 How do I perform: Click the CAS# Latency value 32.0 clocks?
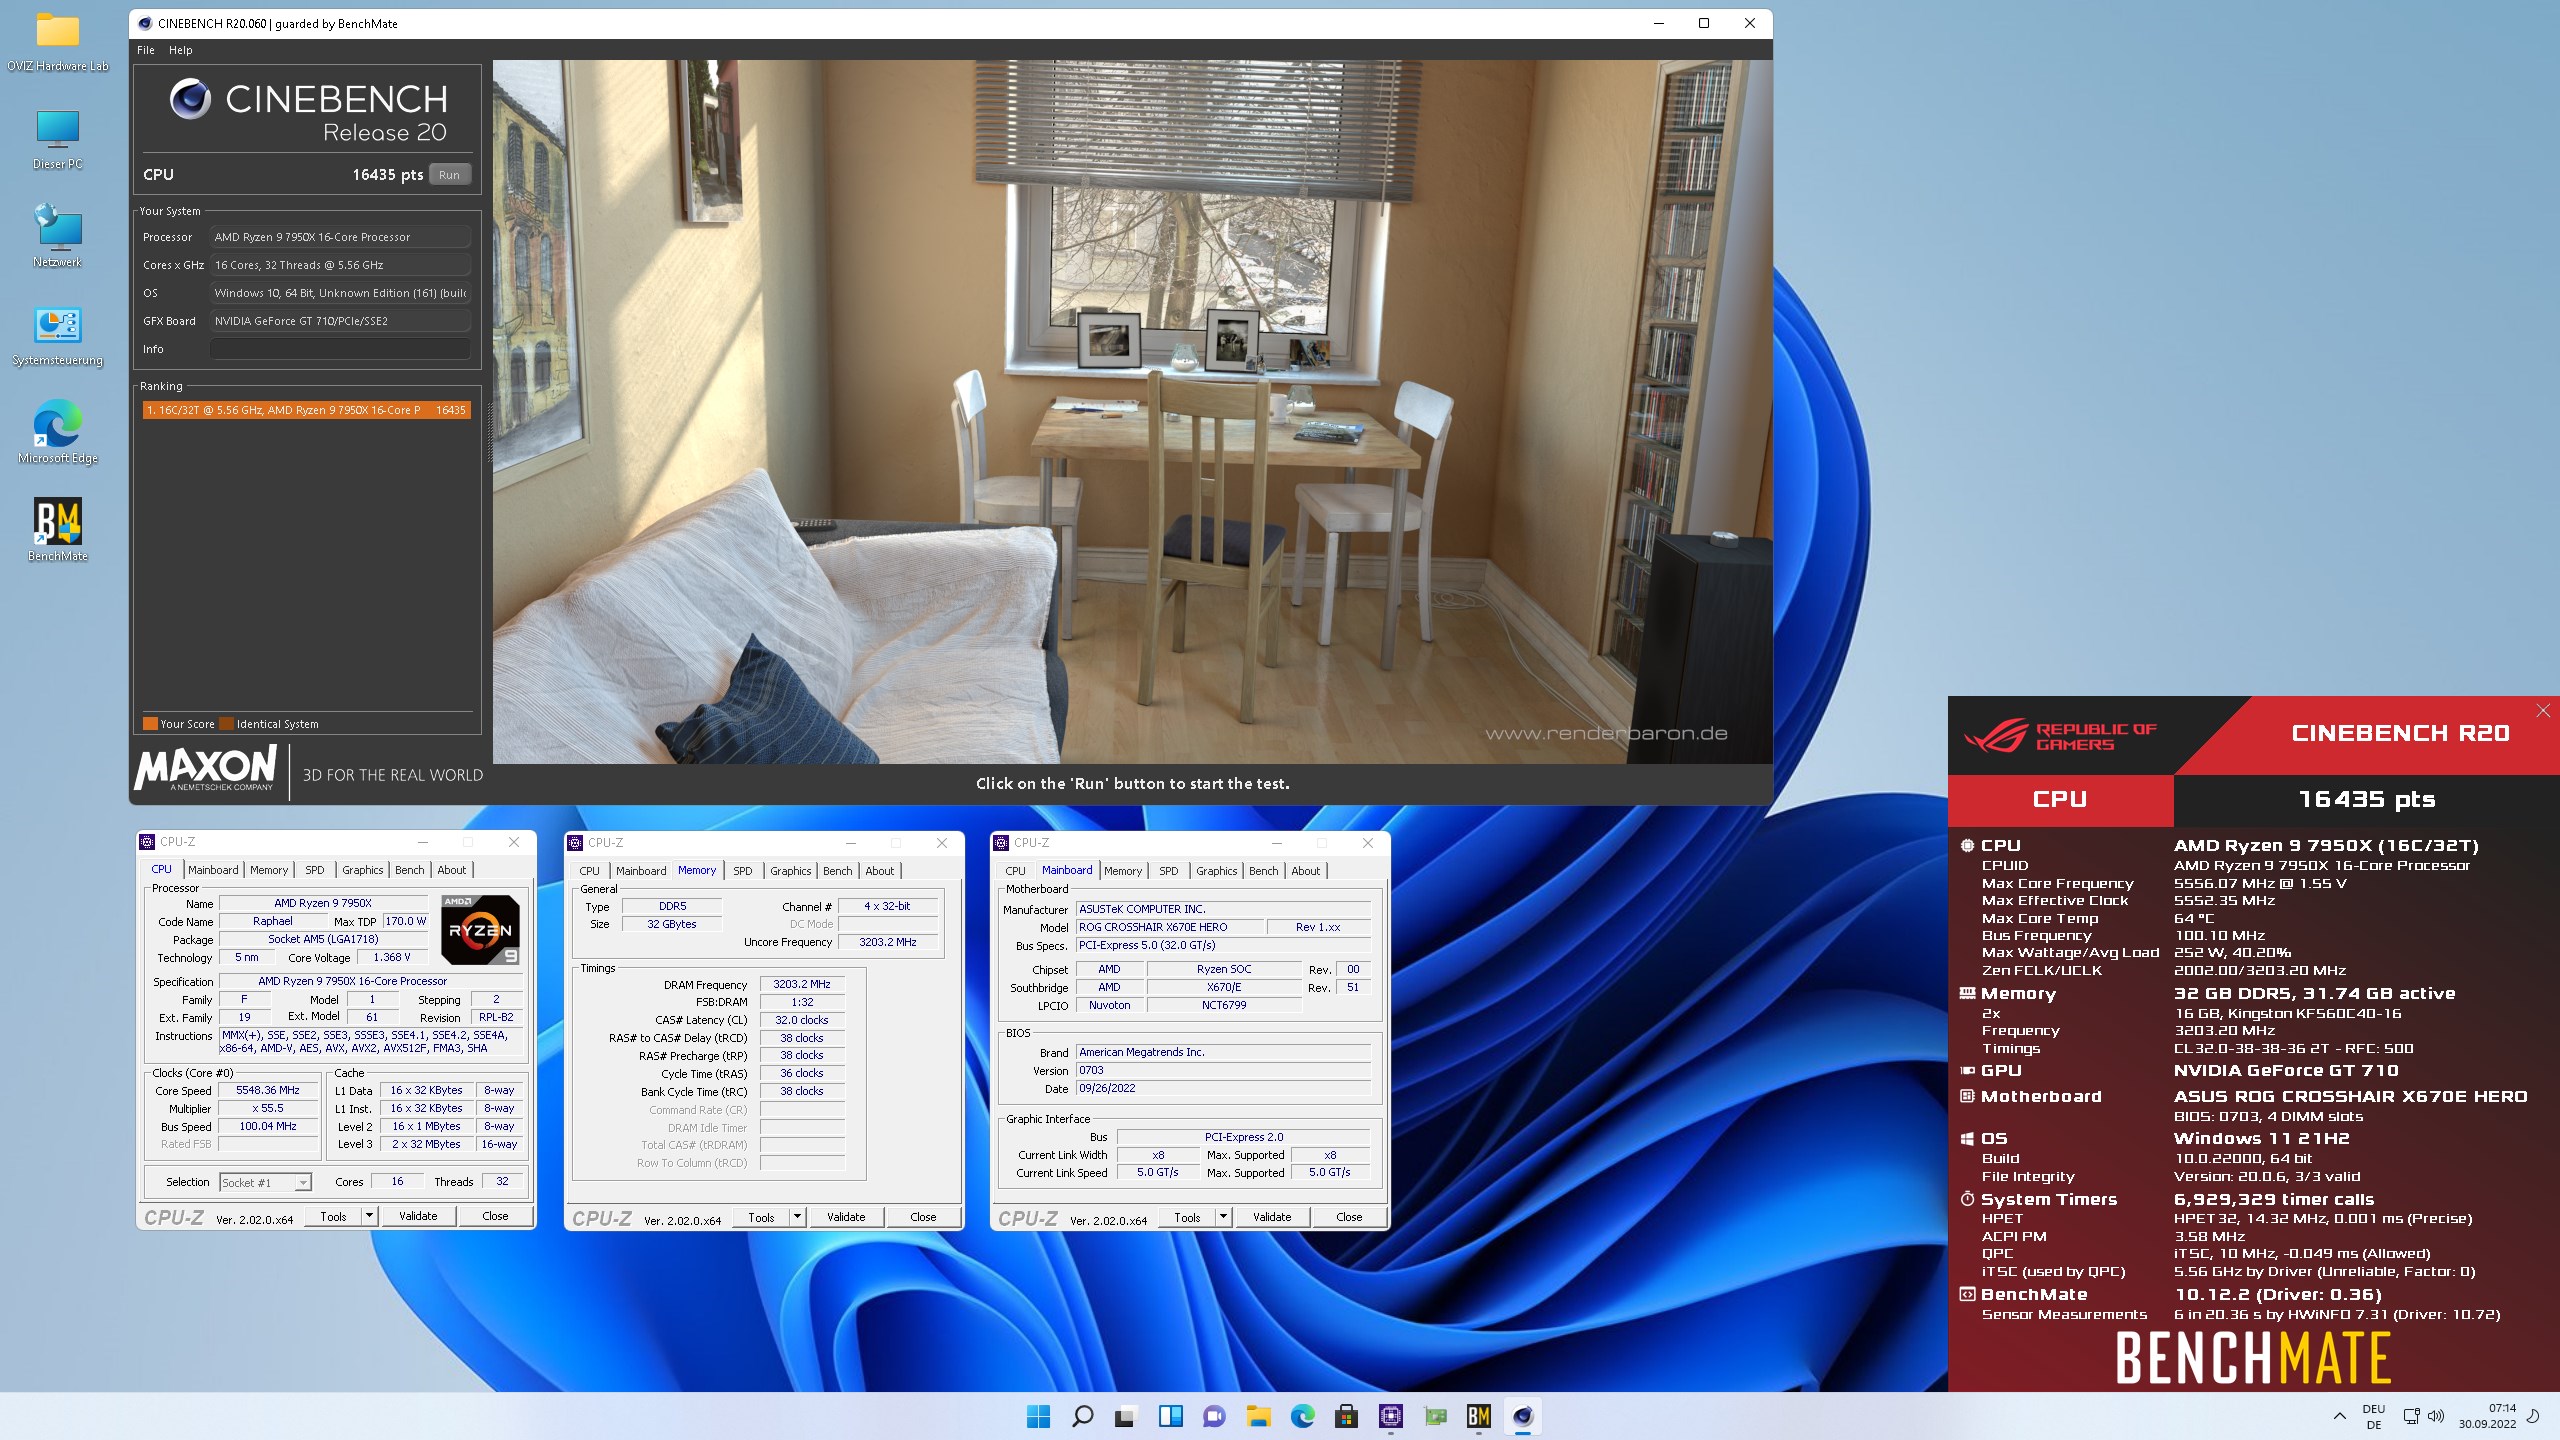[802, 1021]
